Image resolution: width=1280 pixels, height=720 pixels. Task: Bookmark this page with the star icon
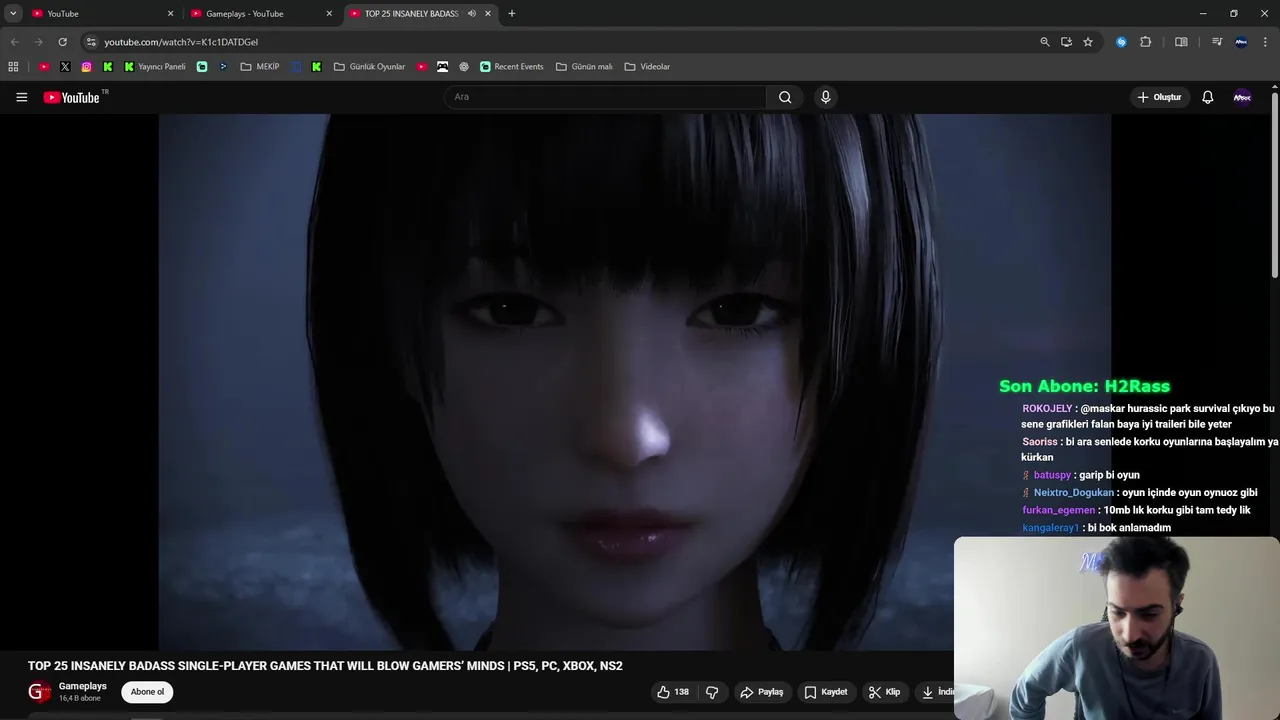(1088, 42)
